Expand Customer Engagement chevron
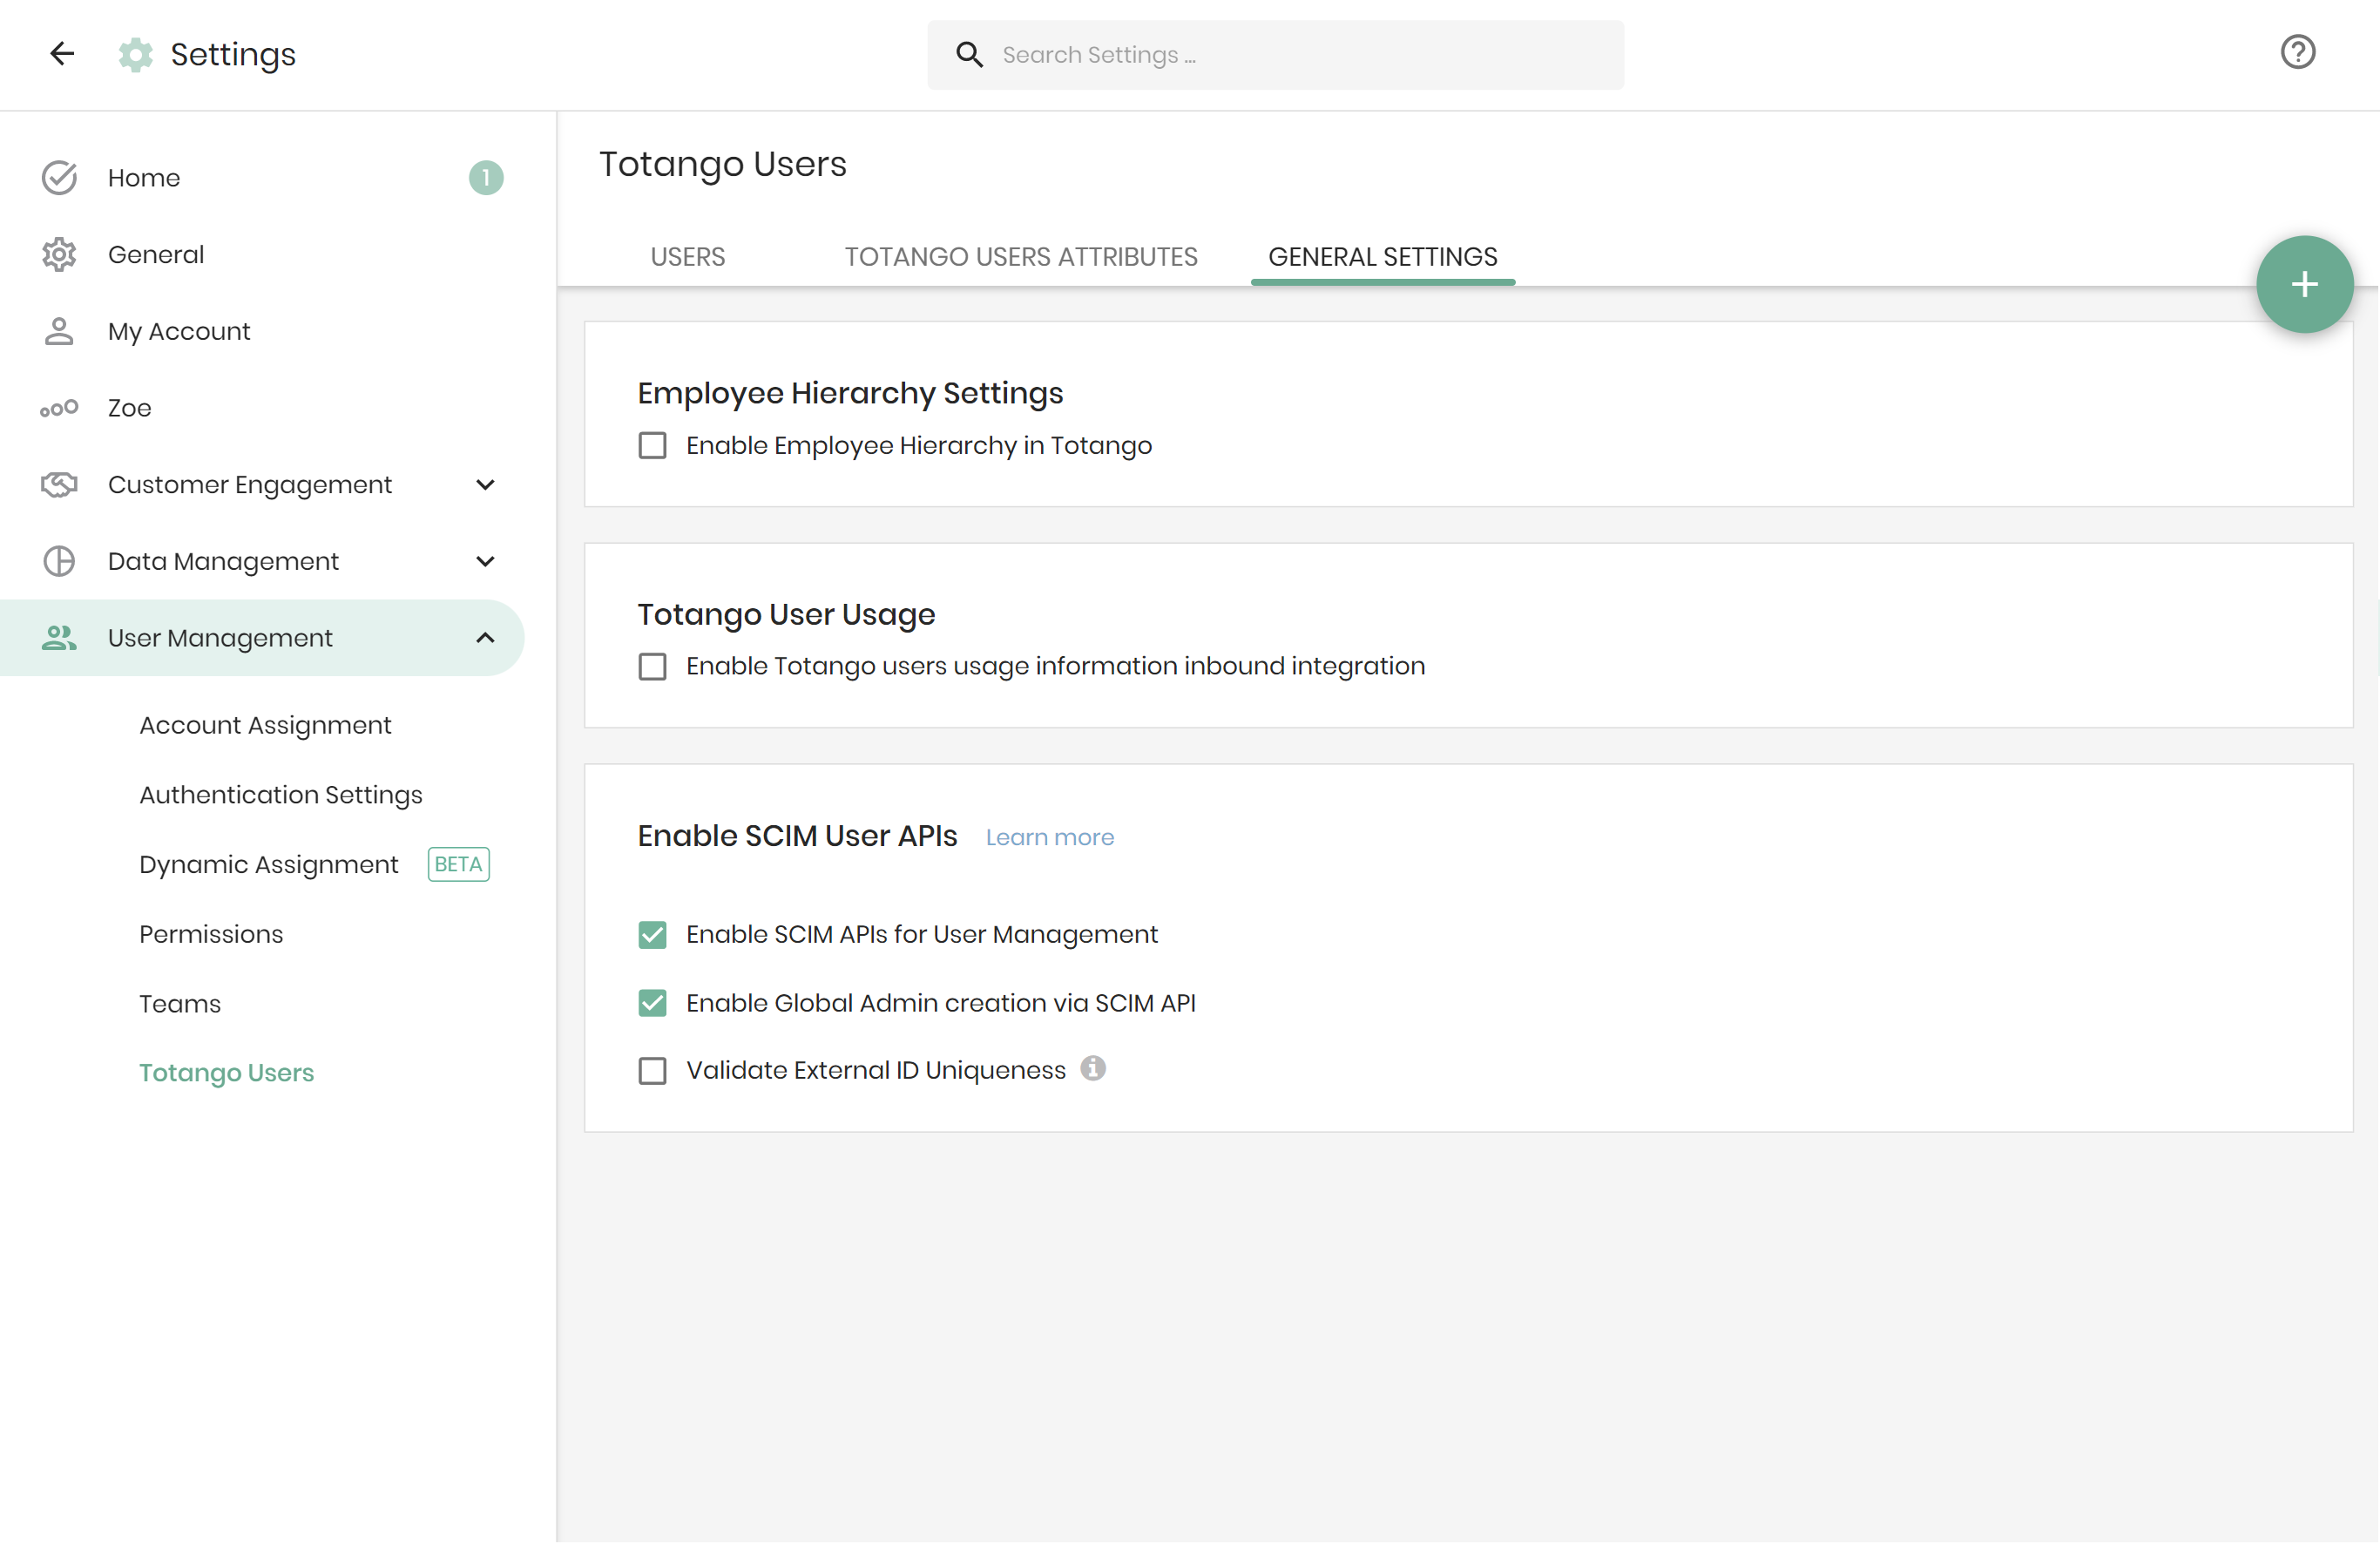Viewport: 2380px width, 1544px height. click(486, 485)
